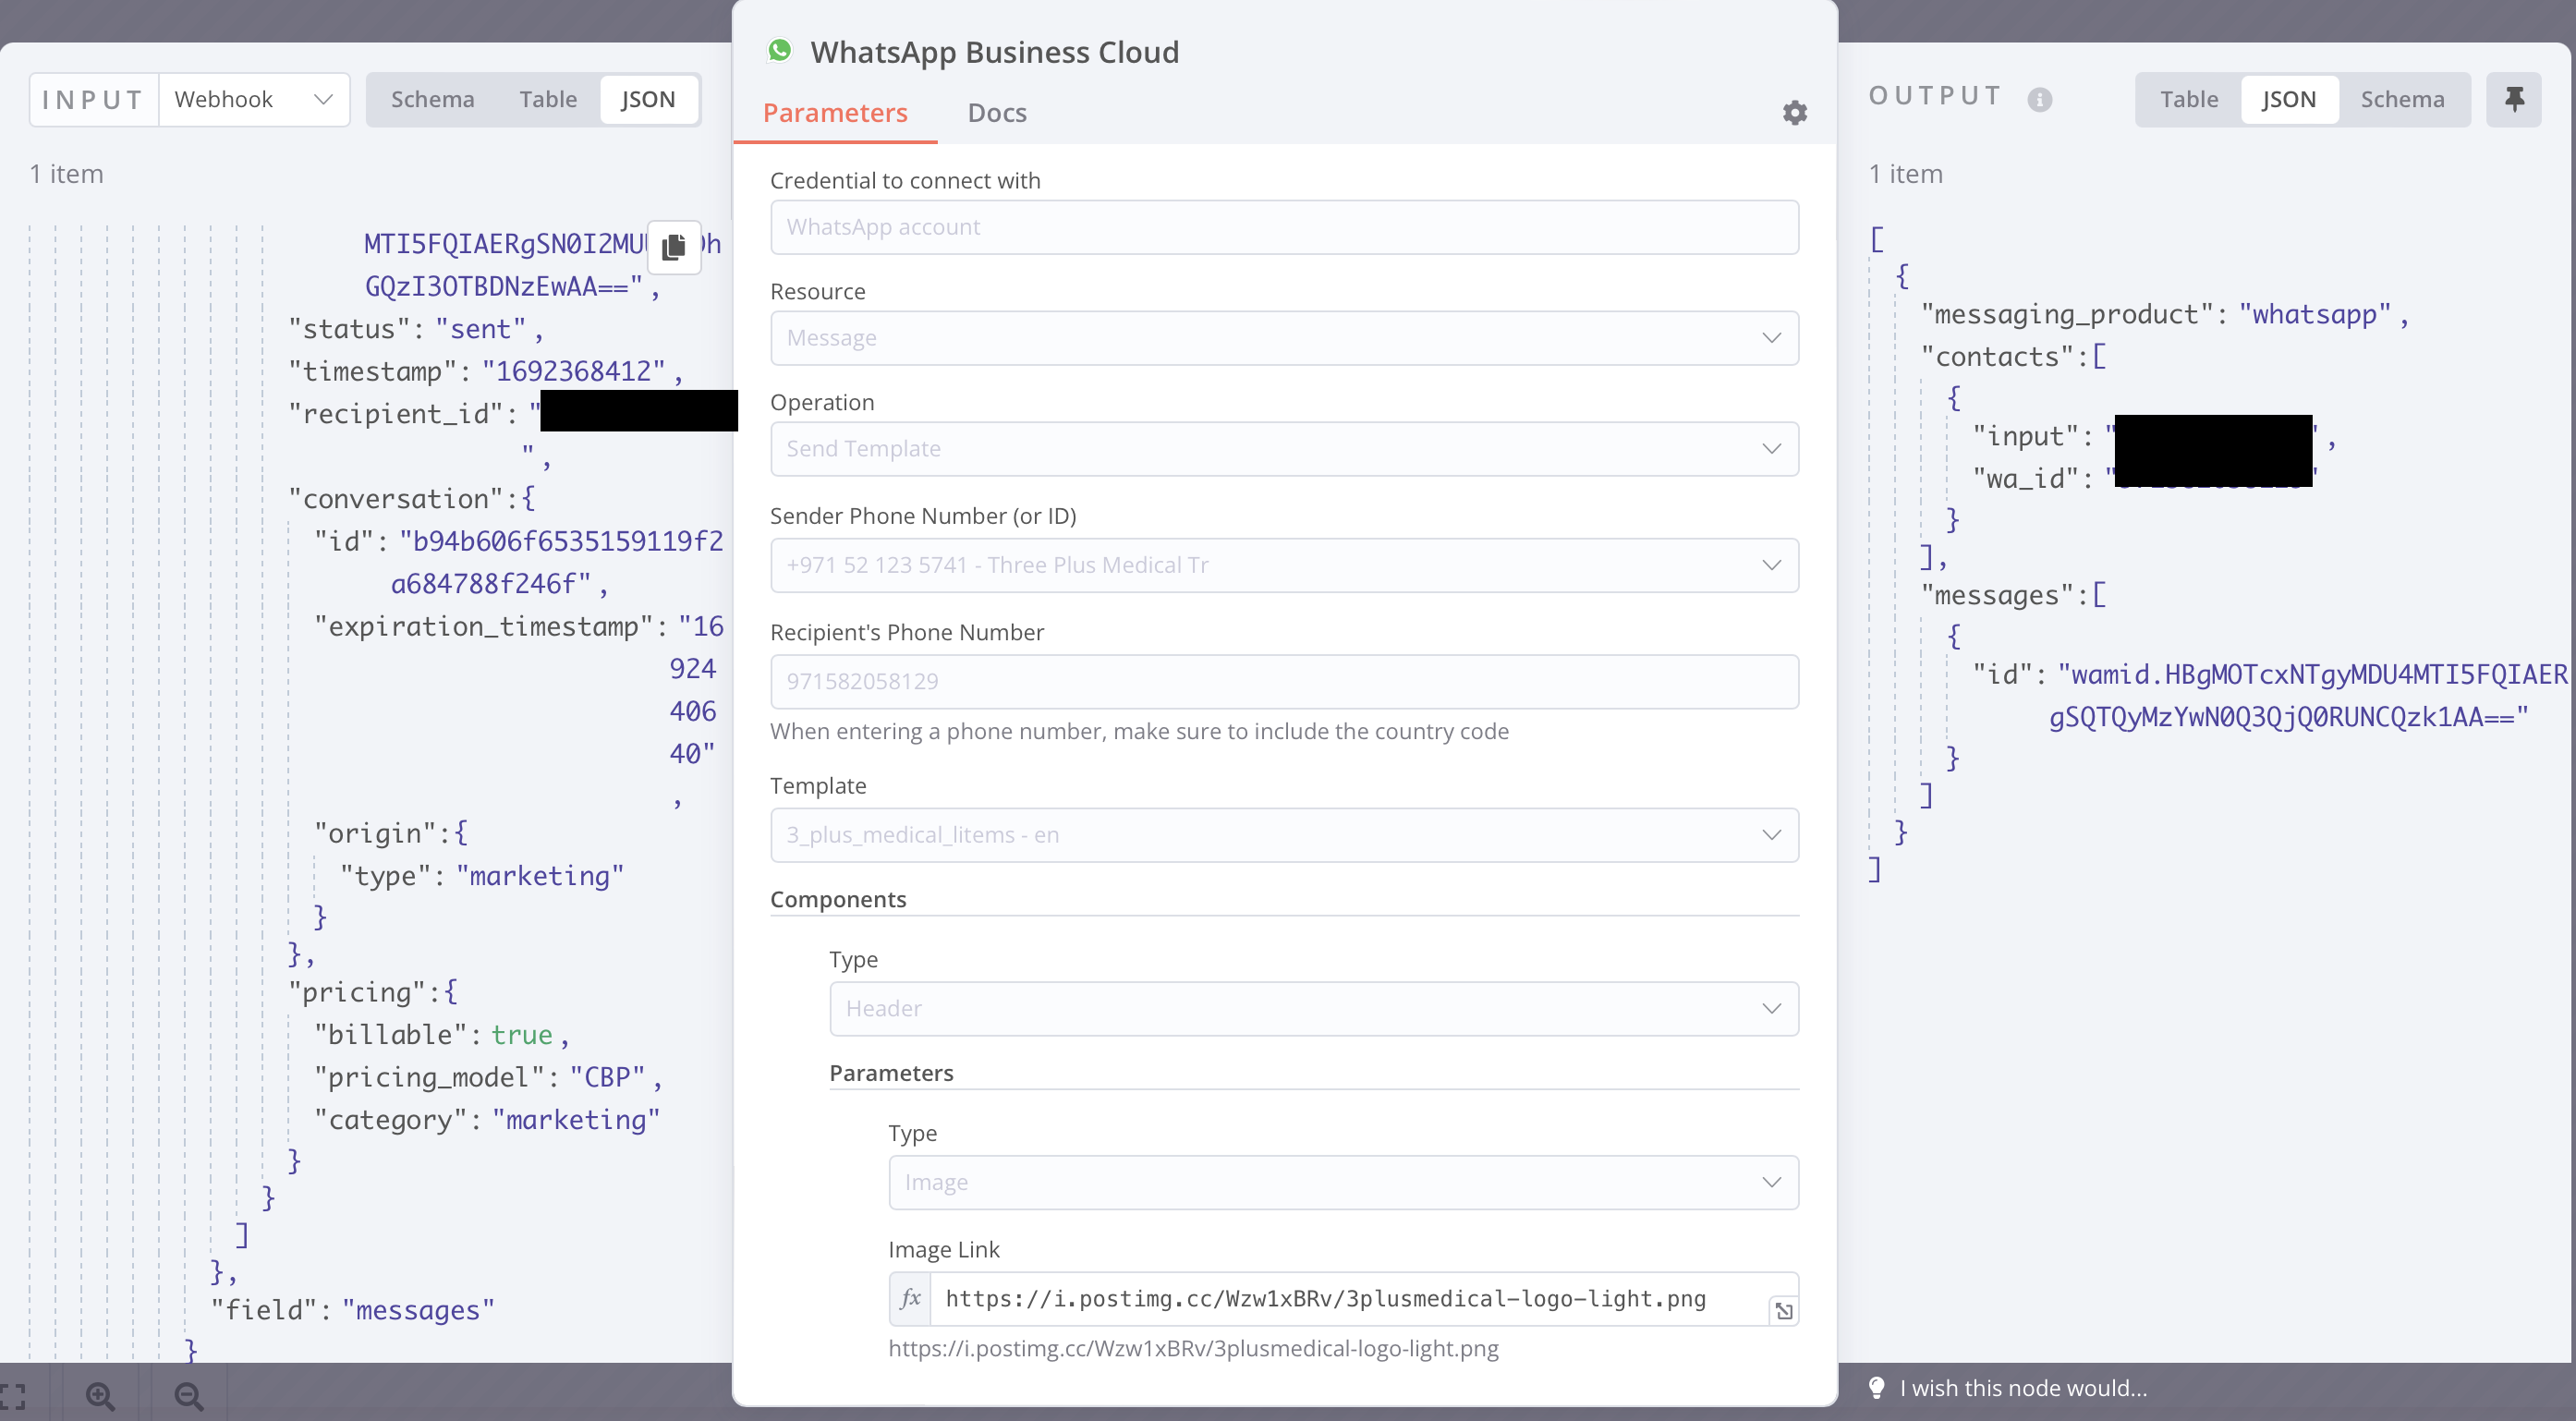
Task: Click the info icon next to OUTPUT
Action: (2040, 99)
